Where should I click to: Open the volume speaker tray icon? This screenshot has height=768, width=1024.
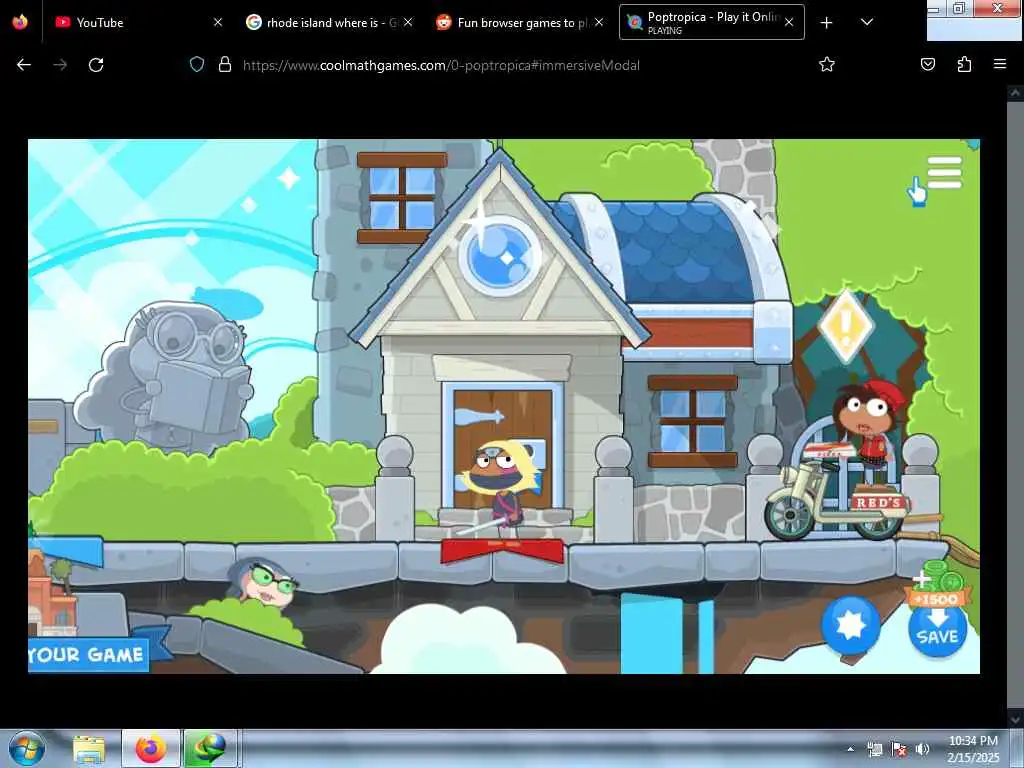(x=922, y=749)
